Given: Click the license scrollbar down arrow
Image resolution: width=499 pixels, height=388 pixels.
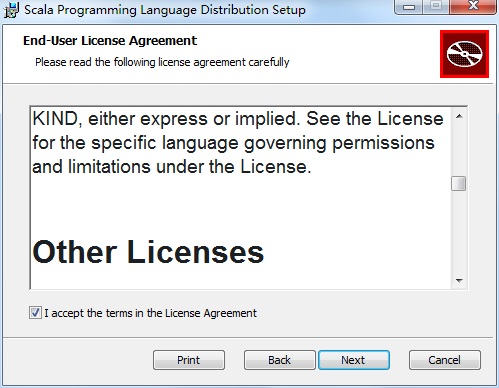Looking at the screenshot, I should click(x=459, y=281).
